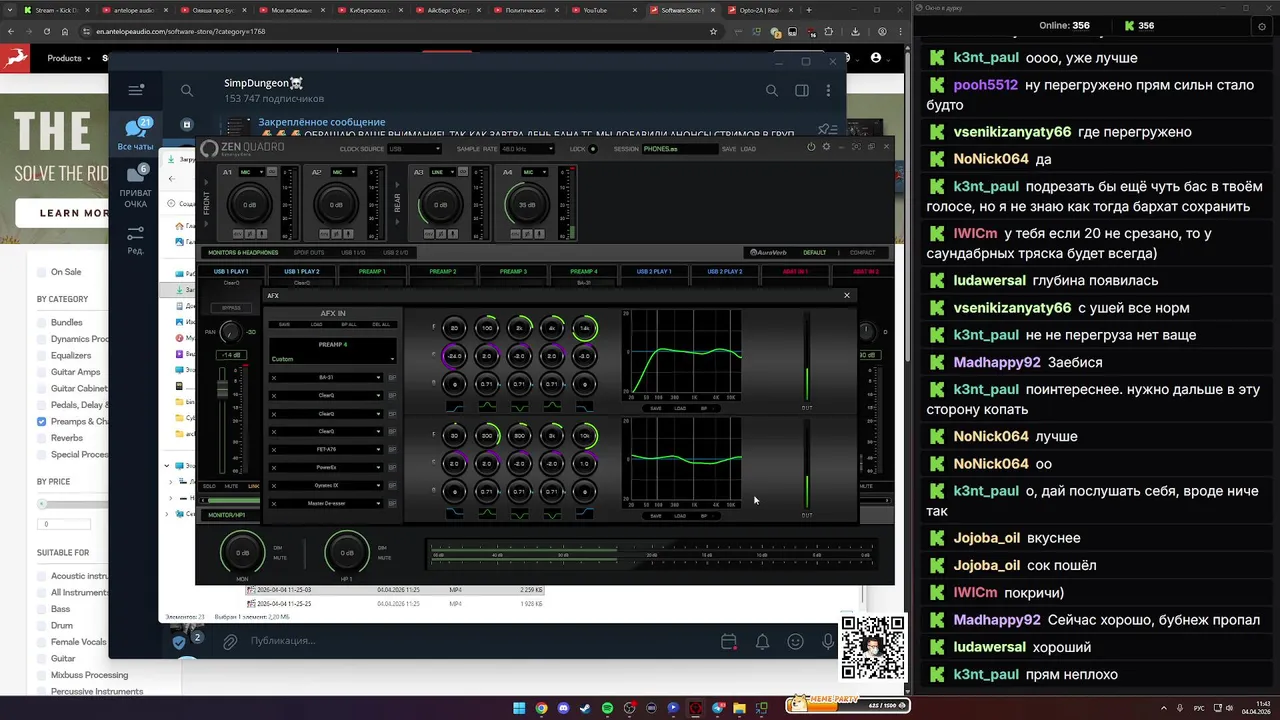The image size is (1280, 720).
Task: Open the Clock Source USB dropdown
Action: point(414,149)
